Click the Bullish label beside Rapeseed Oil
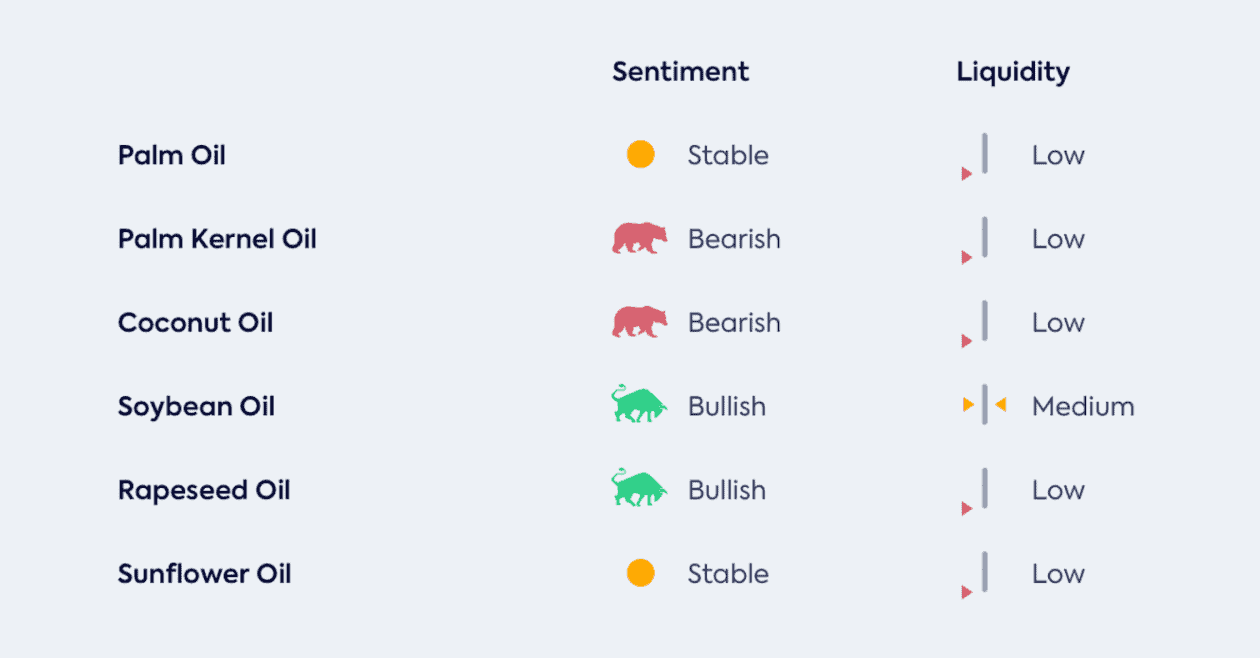1260x658 pixels. 727,490
